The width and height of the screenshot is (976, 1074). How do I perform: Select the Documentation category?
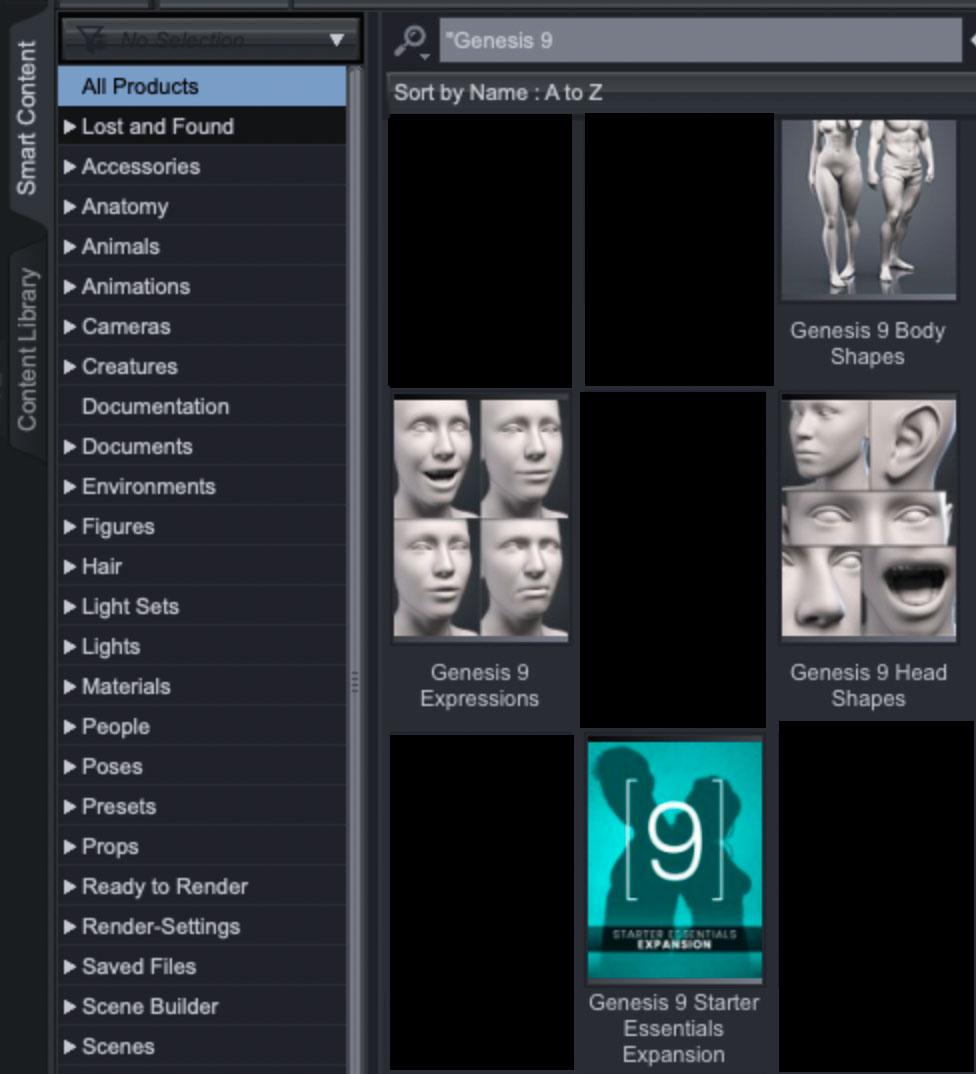(202, 406)
